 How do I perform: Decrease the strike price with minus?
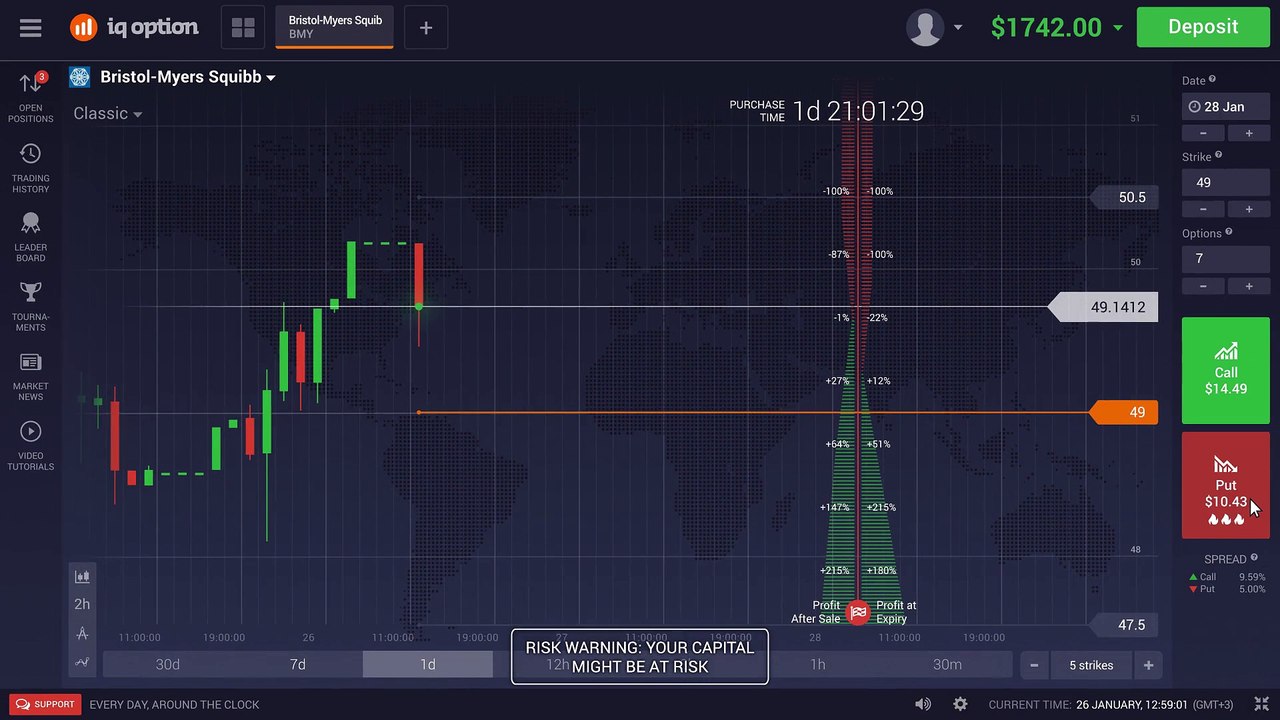[1203, 209]
